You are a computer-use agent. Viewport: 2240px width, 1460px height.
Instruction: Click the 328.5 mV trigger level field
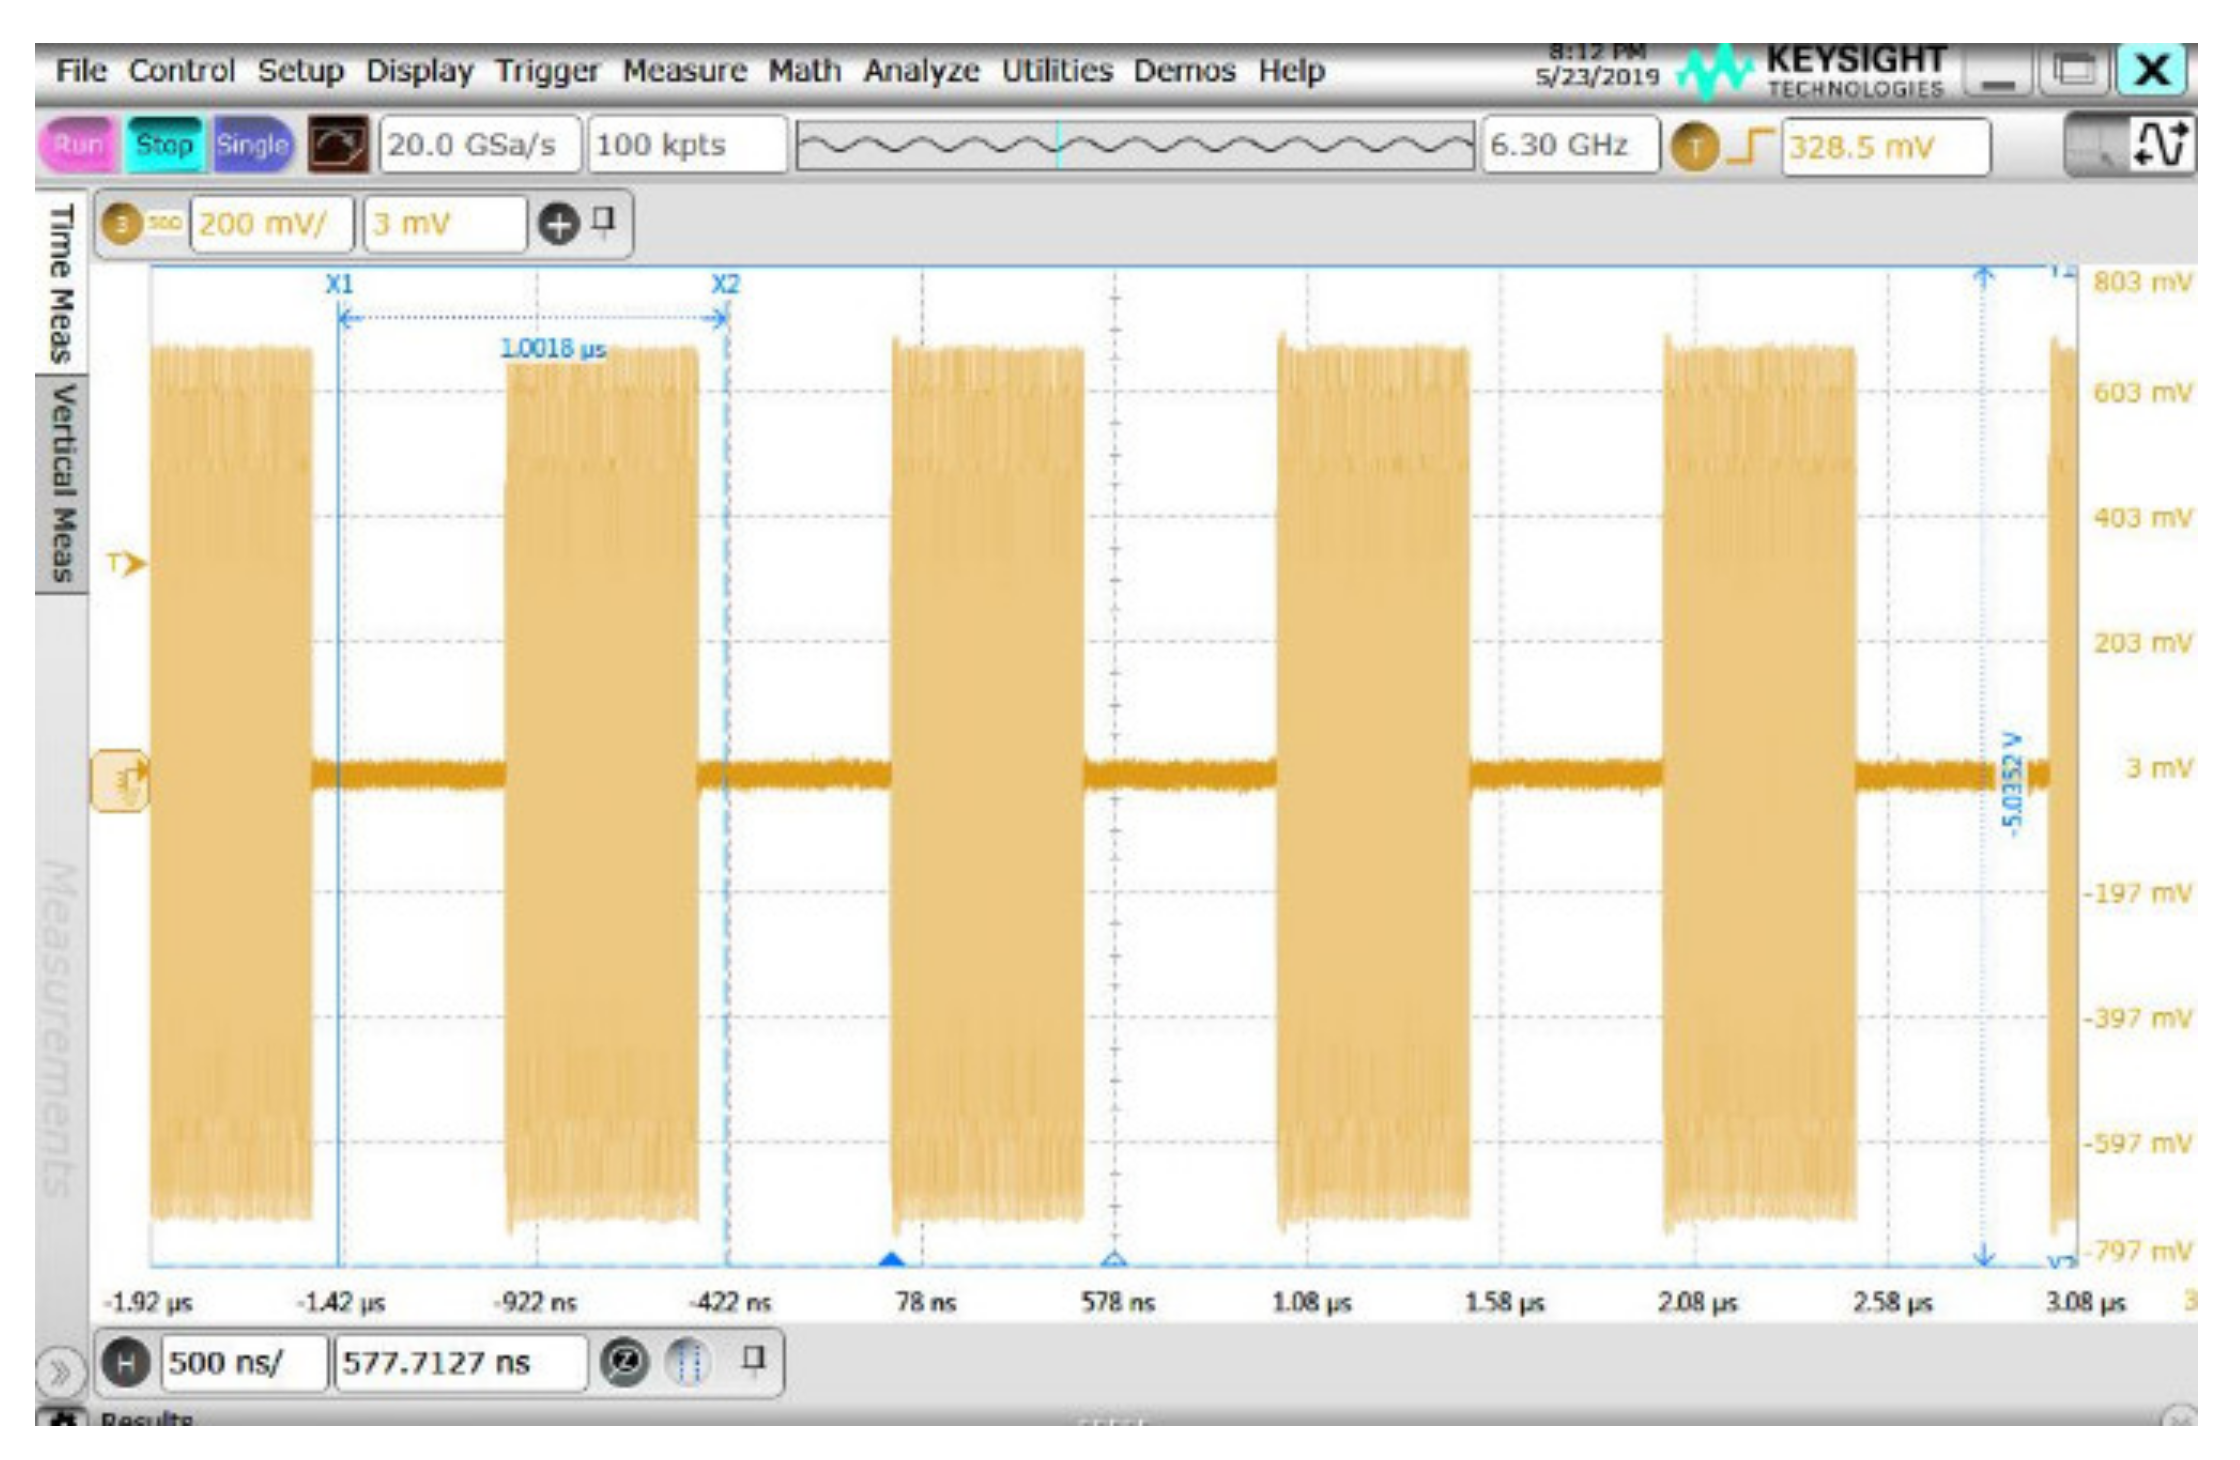coord(1884,148)
